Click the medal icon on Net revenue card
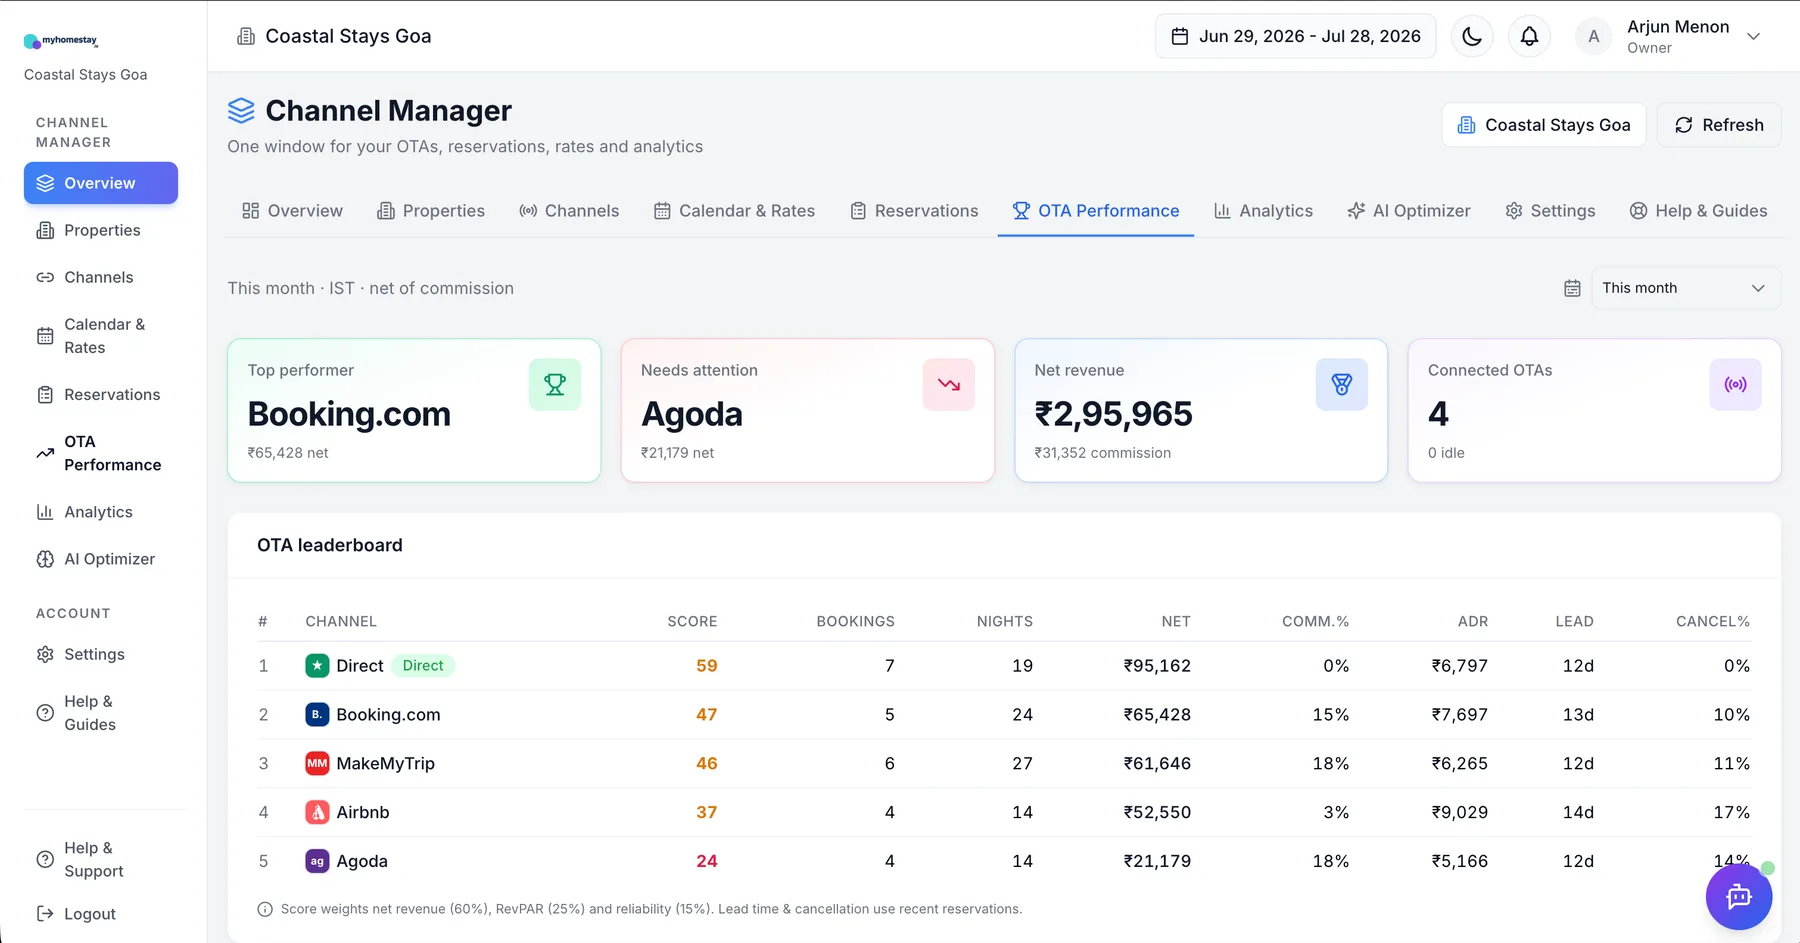This screenshot has width=1800, height=943. coord(1342,384)
